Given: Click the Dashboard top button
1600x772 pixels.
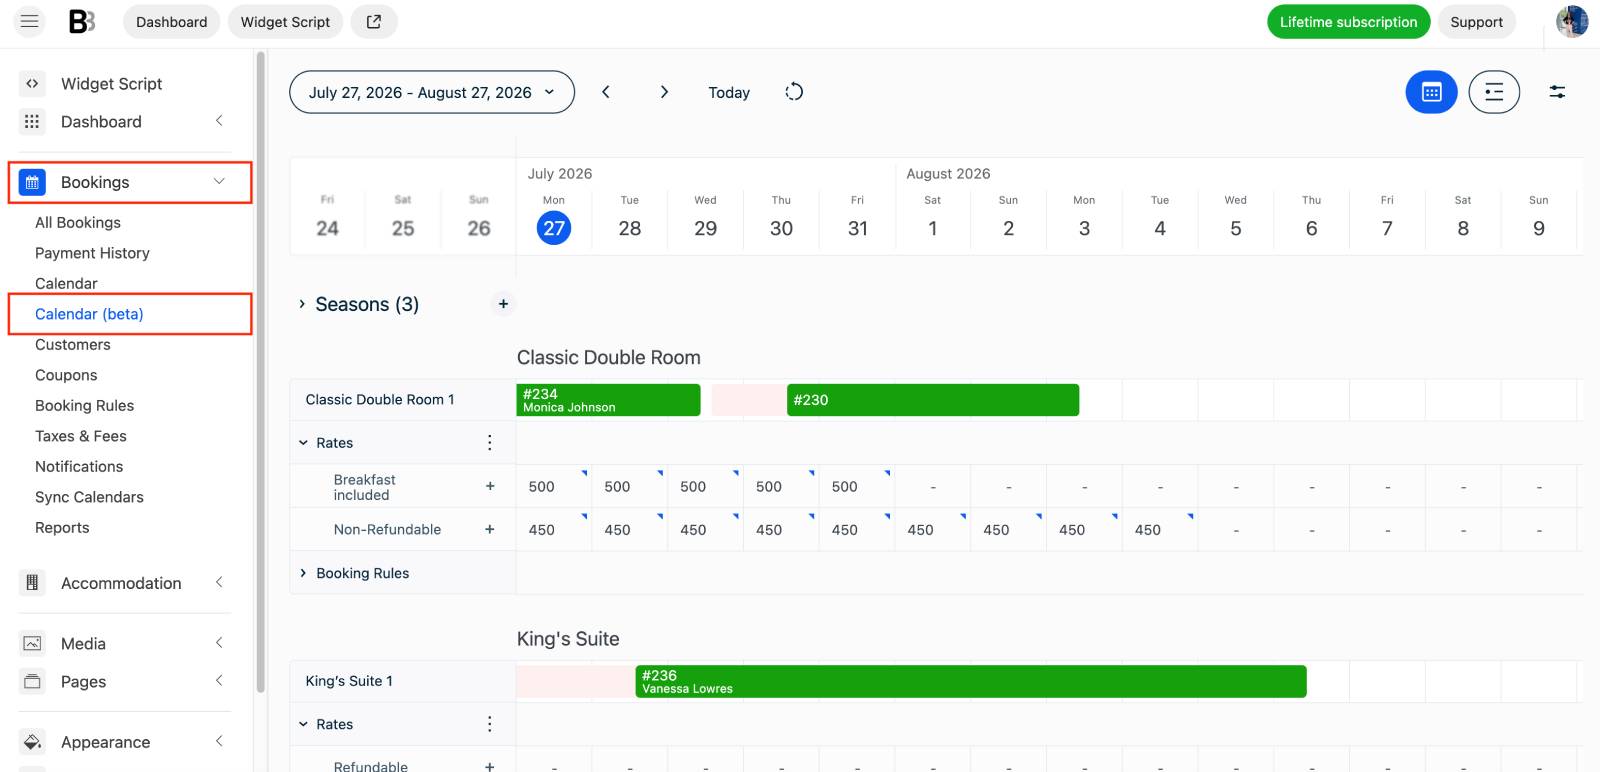Looking at the screenshot, I should [172, 22].
